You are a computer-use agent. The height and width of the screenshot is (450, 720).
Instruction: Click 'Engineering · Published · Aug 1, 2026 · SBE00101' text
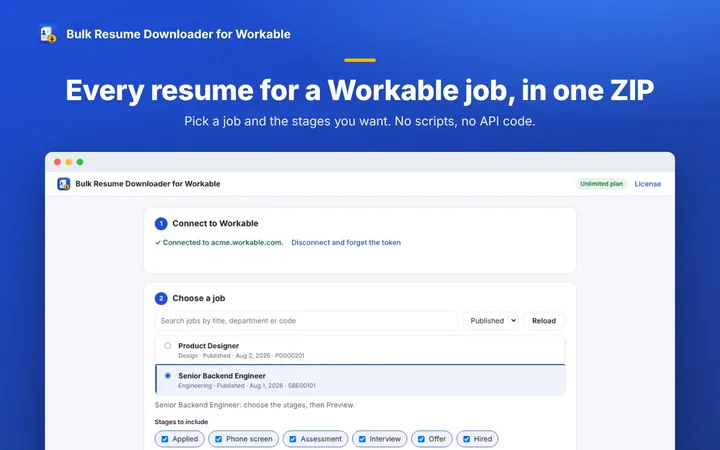pos(247,386)
